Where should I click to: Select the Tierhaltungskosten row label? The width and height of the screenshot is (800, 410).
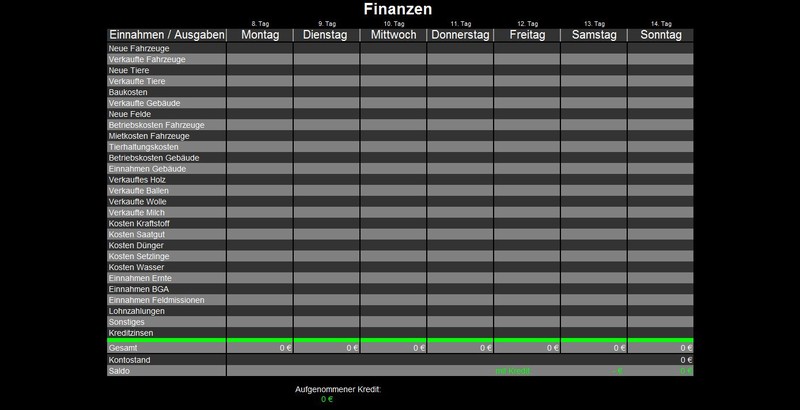click(143, 147)
